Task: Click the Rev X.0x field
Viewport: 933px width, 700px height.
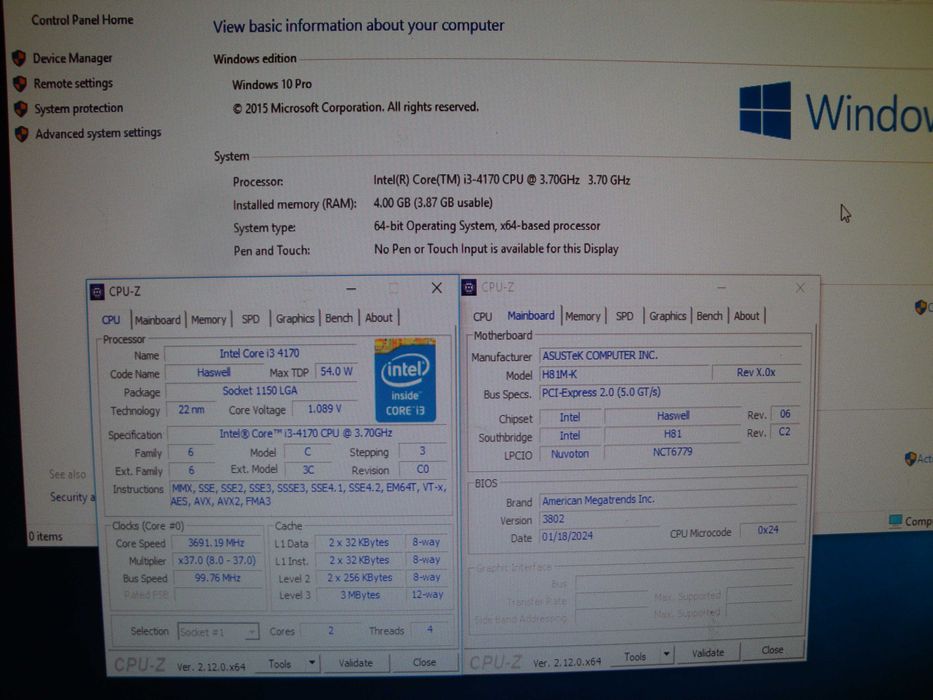Action: click(756, 373)
